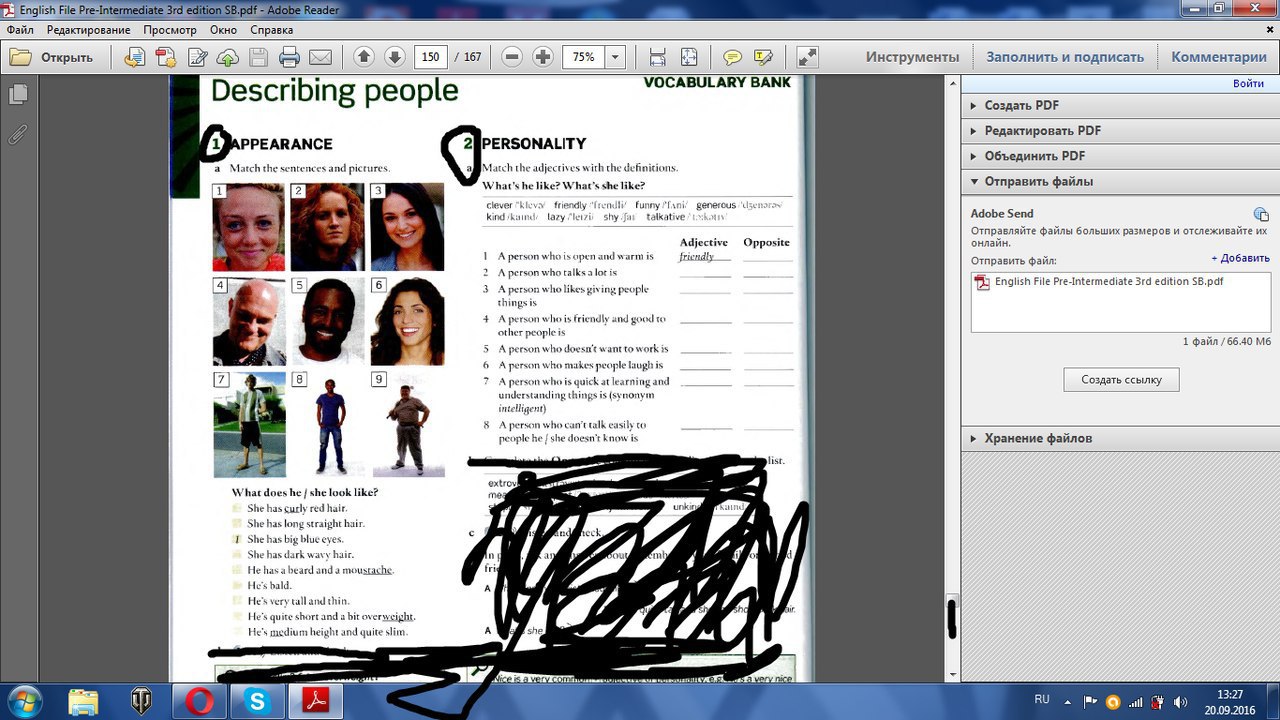The height and width of the screenshot is (720, 1280).
Task: Open the Opera browser from the taskbar
Action: coord(199,701)
